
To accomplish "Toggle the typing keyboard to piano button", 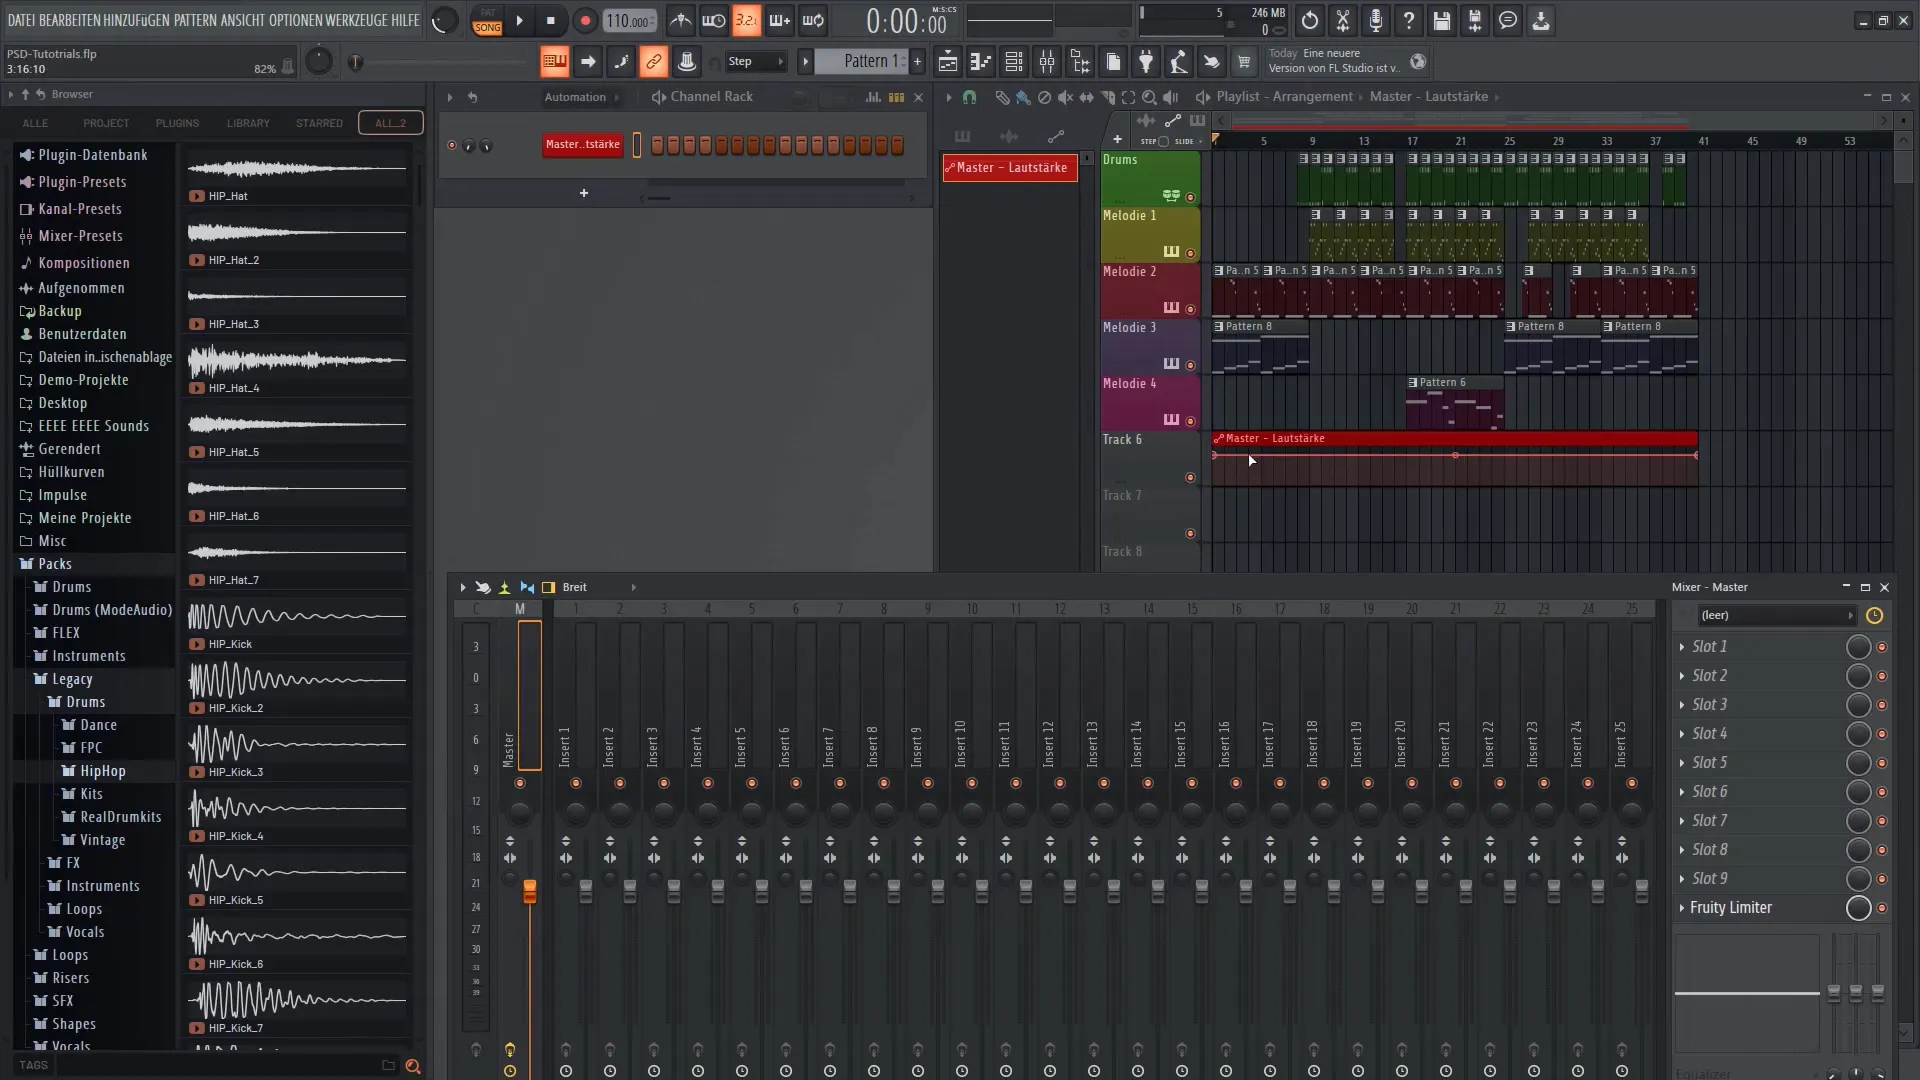I will (x=554, y=62).
